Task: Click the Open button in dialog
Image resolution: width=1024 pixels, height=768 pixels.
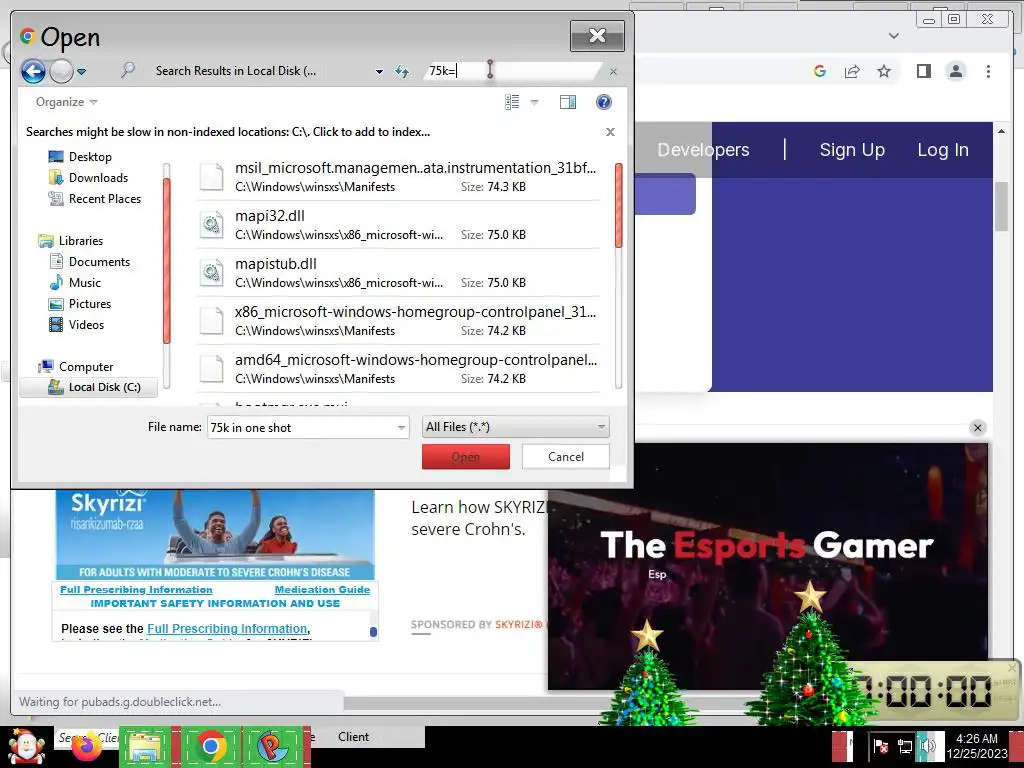Action: pyautogui.click(x=466, y=456)
